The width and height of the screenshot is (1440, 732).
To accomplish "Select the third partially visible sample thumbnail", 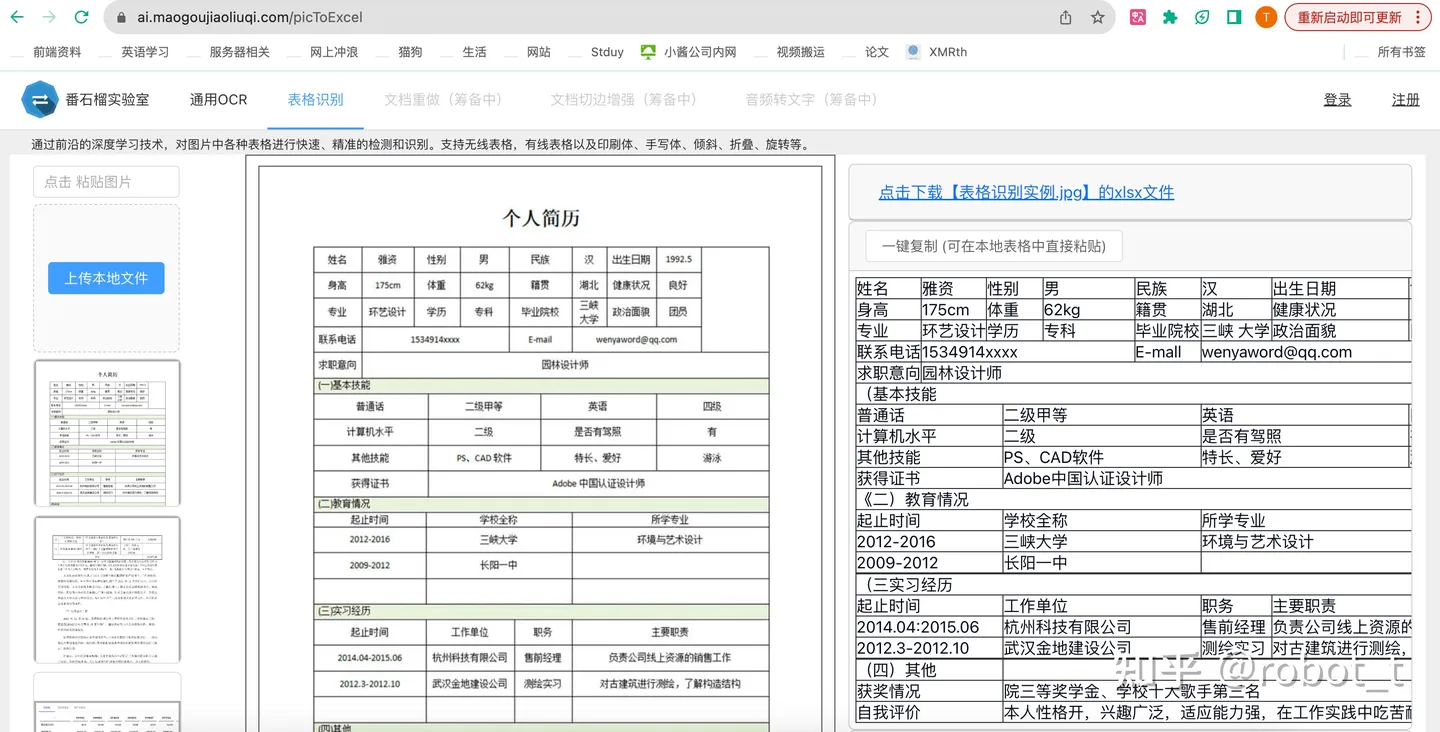I will 107,702.
